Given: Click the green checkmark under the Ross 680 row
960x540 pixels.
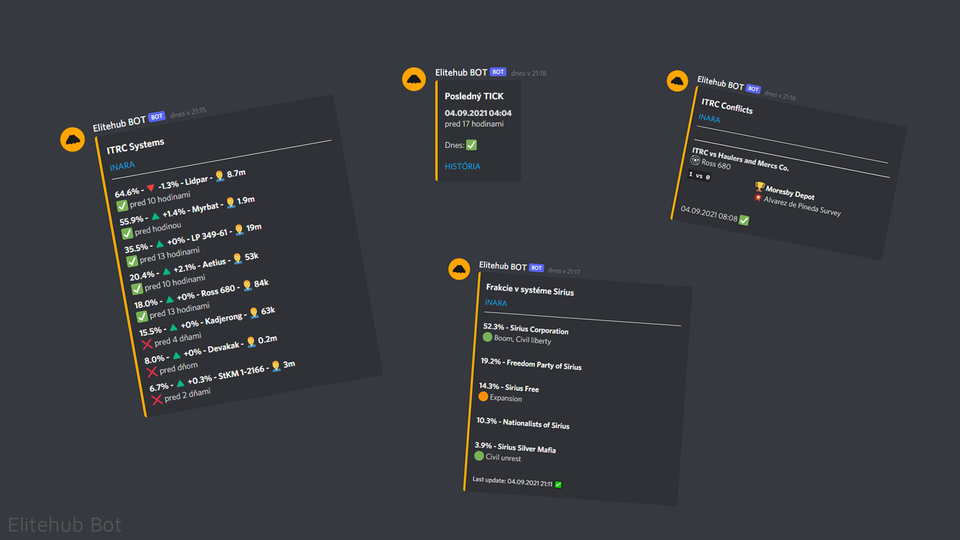Looking at the screenshot, I should pyautogui.click(x=141, y=317).
